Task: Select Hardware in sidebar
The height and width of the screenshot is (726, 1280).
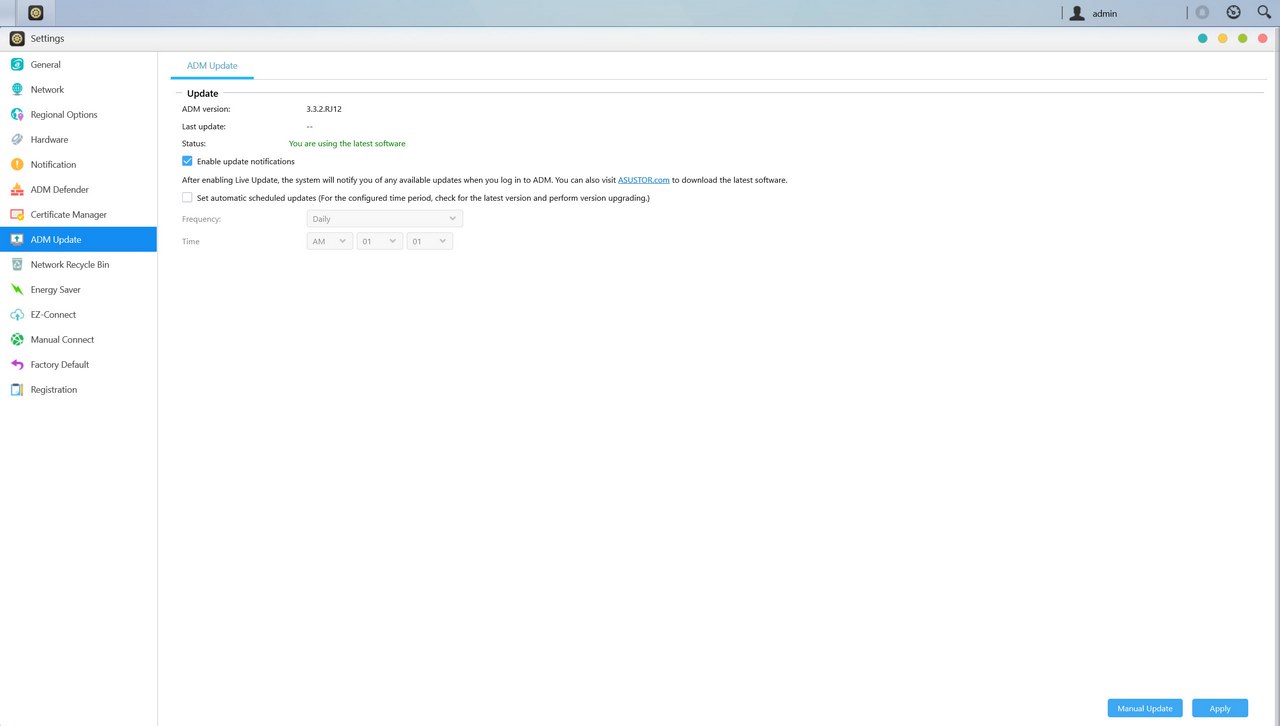Action: click(x=78, y=139)
